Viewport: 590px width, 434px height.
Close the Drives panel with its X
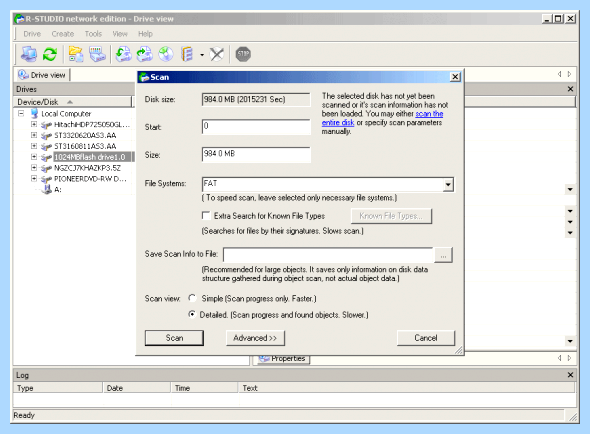570,89
